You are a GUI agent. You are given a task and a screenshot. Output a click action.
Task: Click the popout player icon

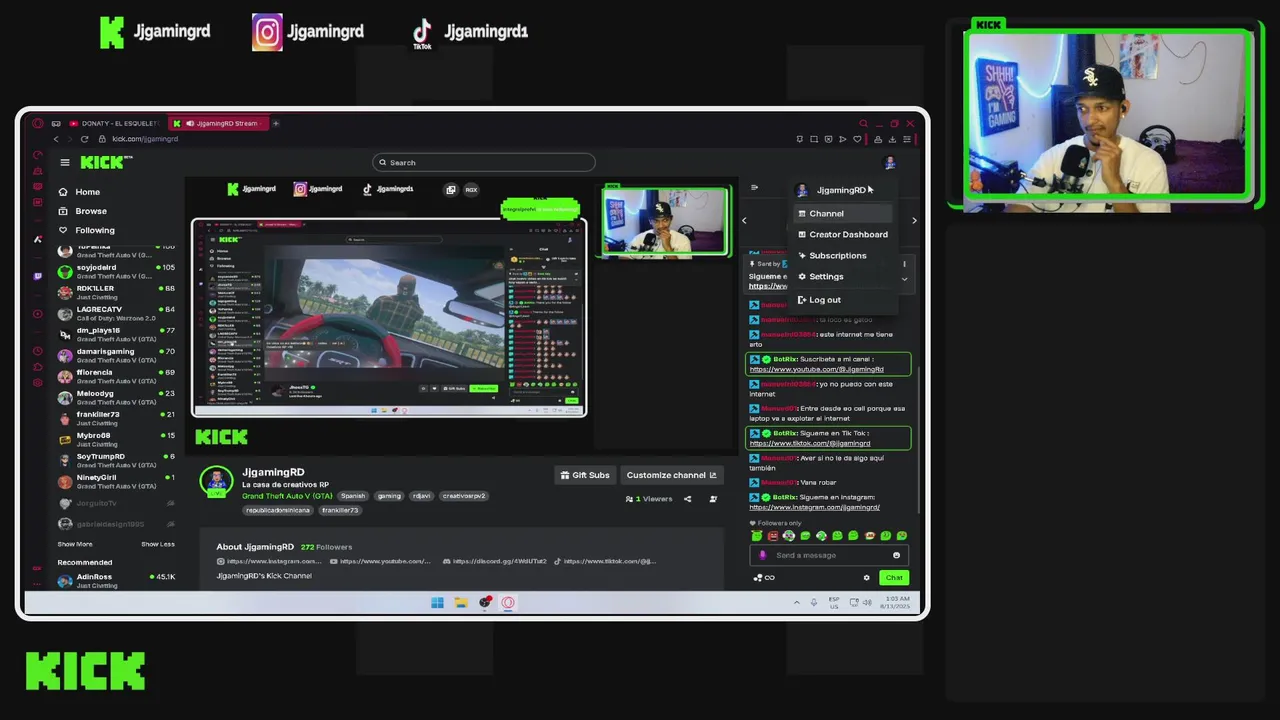click(451, 189)
